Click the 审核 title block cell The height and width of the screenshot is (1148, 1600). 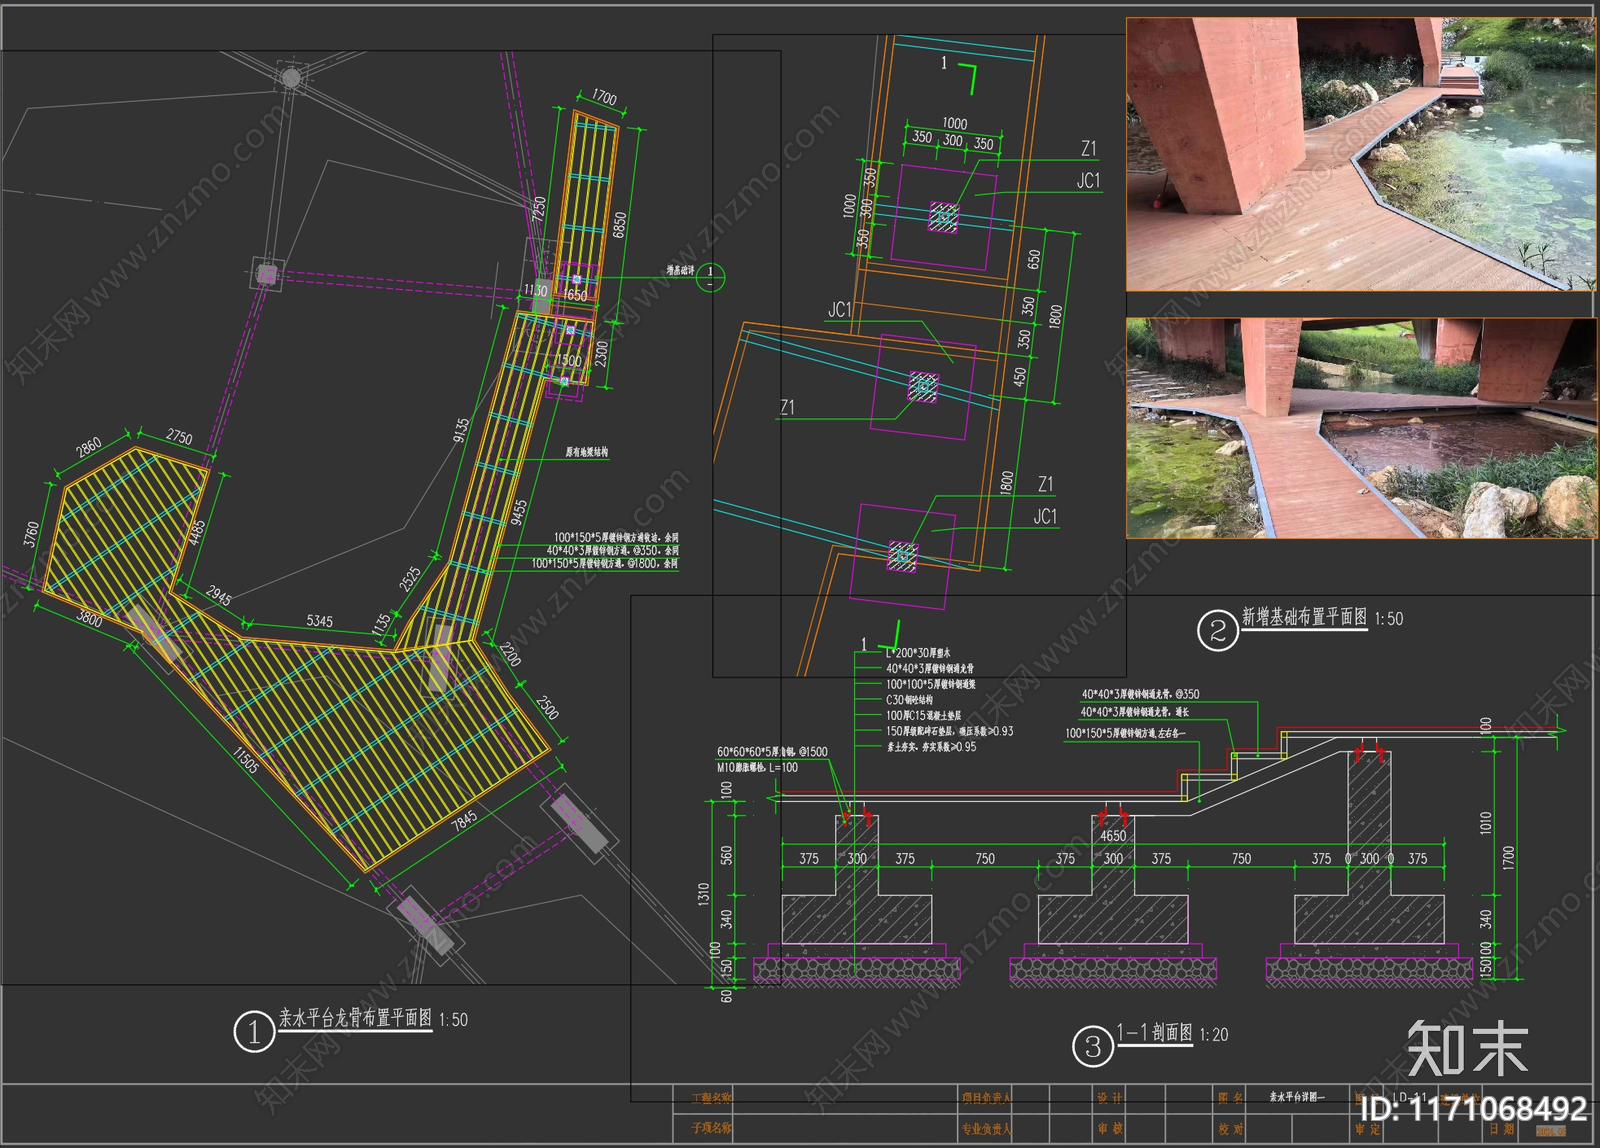[1109, 1128]
